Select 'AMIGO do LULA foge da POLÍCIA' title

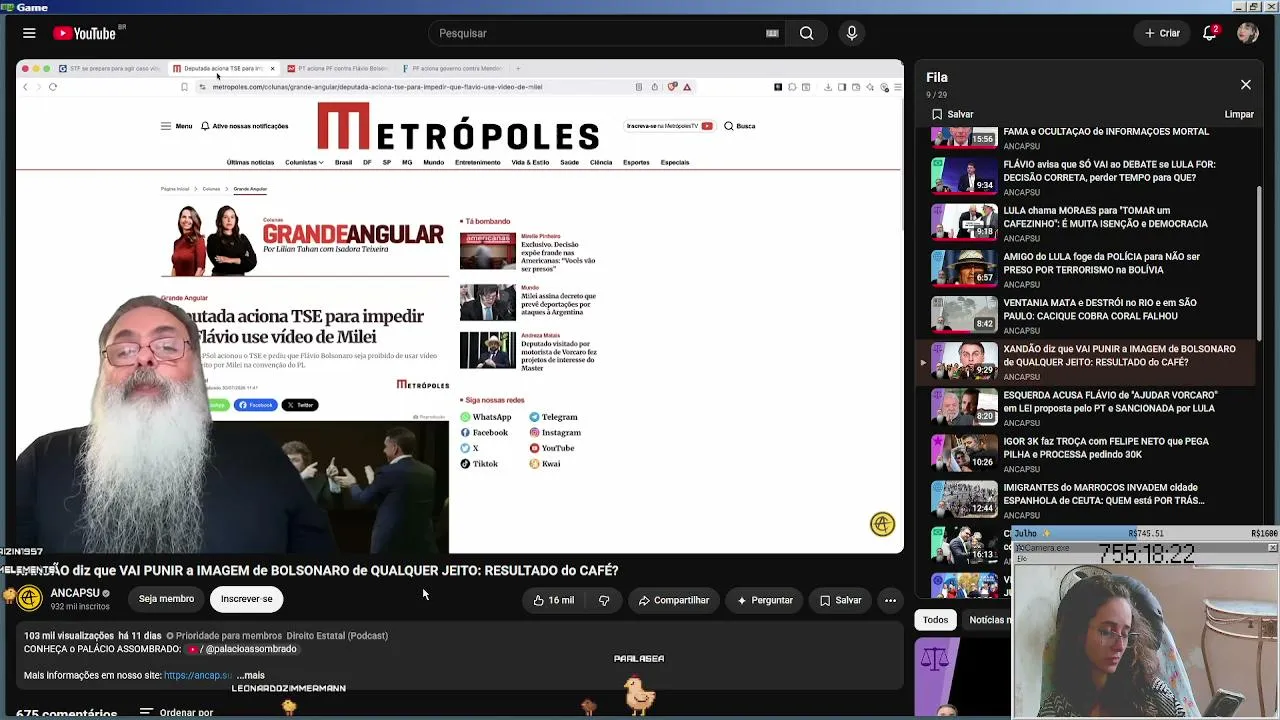(1101, 263)
